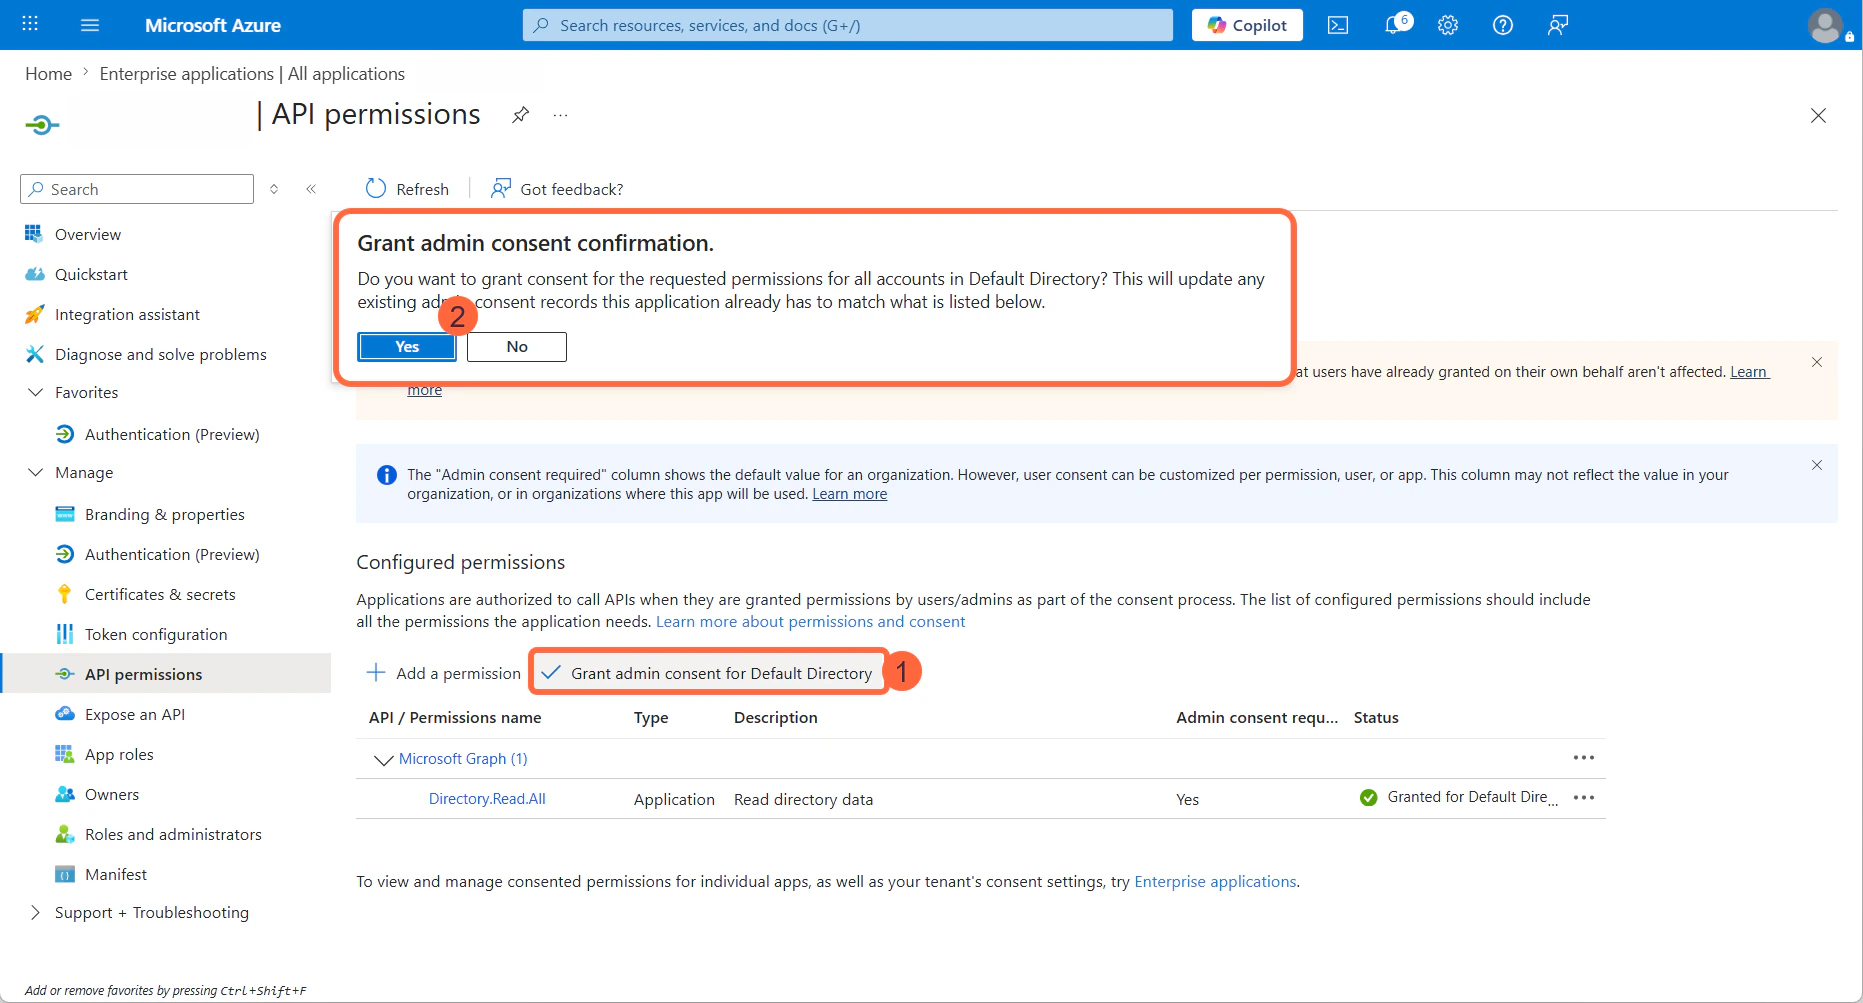Open Authentication (Preview) under Favorites
This screenshot has width=1863, height=1003.
[x=172, y=434]
